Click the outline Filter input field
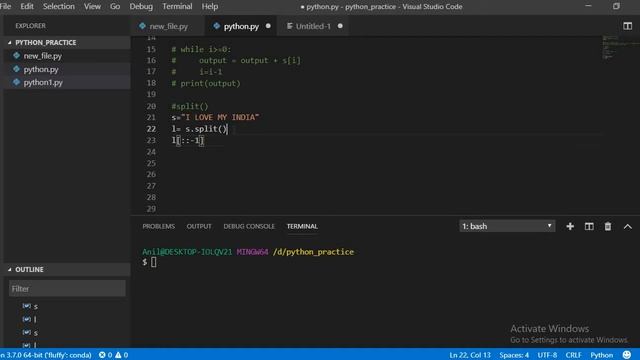The image size is (640, 360). tap(67, 289)
